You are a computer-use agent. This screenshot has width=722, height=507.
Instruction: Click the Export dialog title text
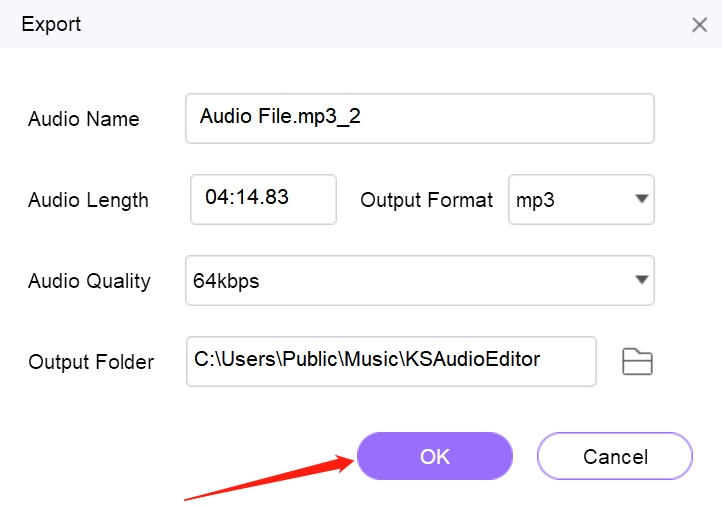51,24
